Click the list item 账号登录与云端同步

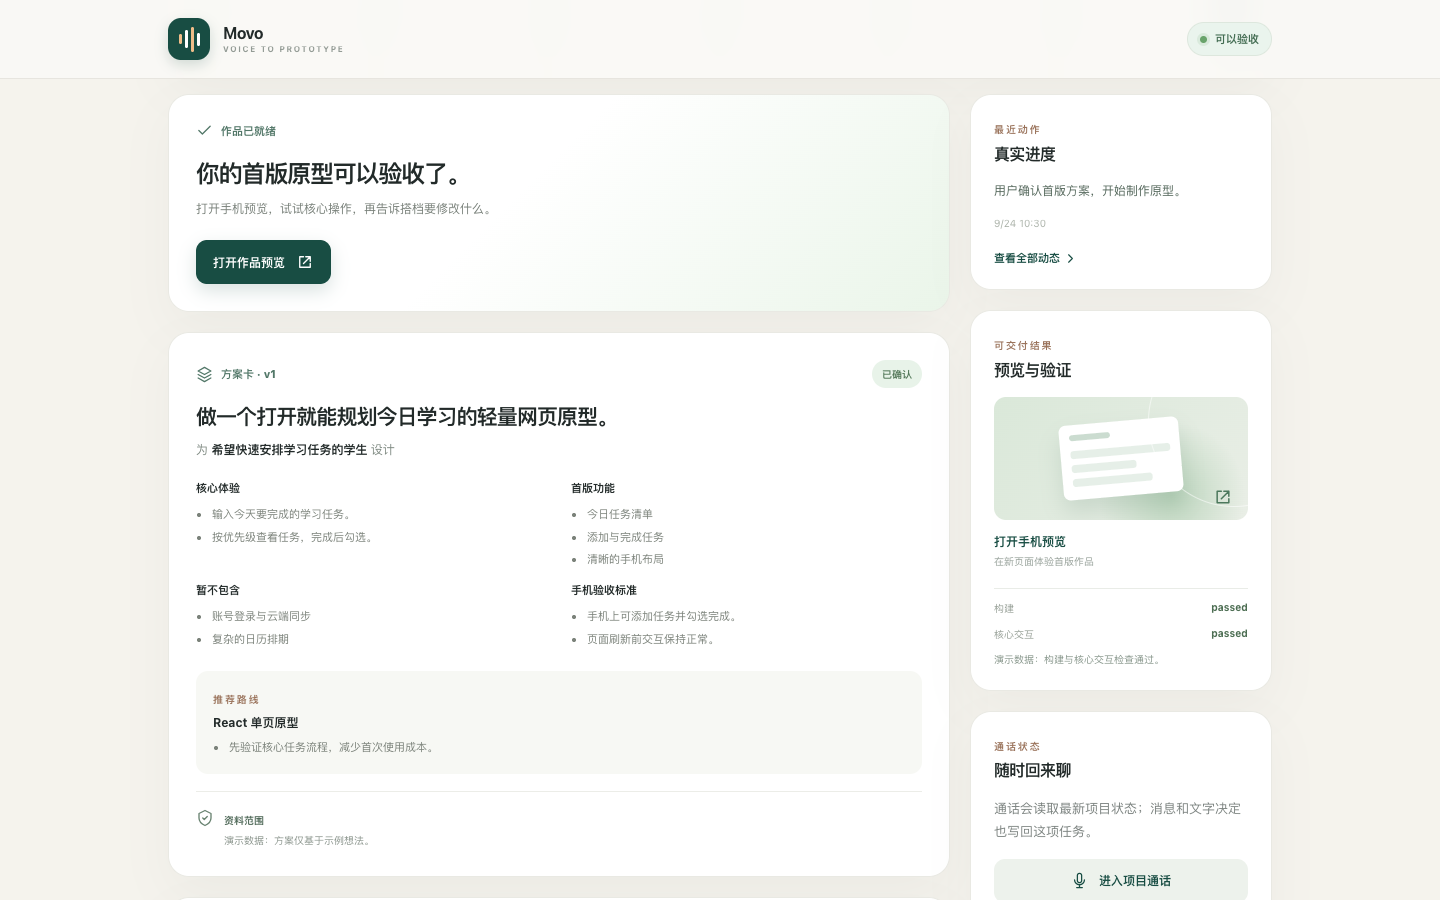coord(261,616)
